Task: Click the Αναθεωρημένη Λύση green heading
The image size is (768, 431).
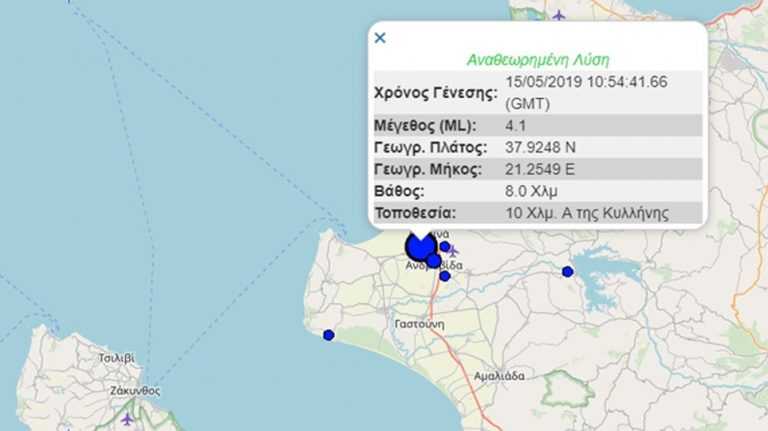Action: click(537, 59)
